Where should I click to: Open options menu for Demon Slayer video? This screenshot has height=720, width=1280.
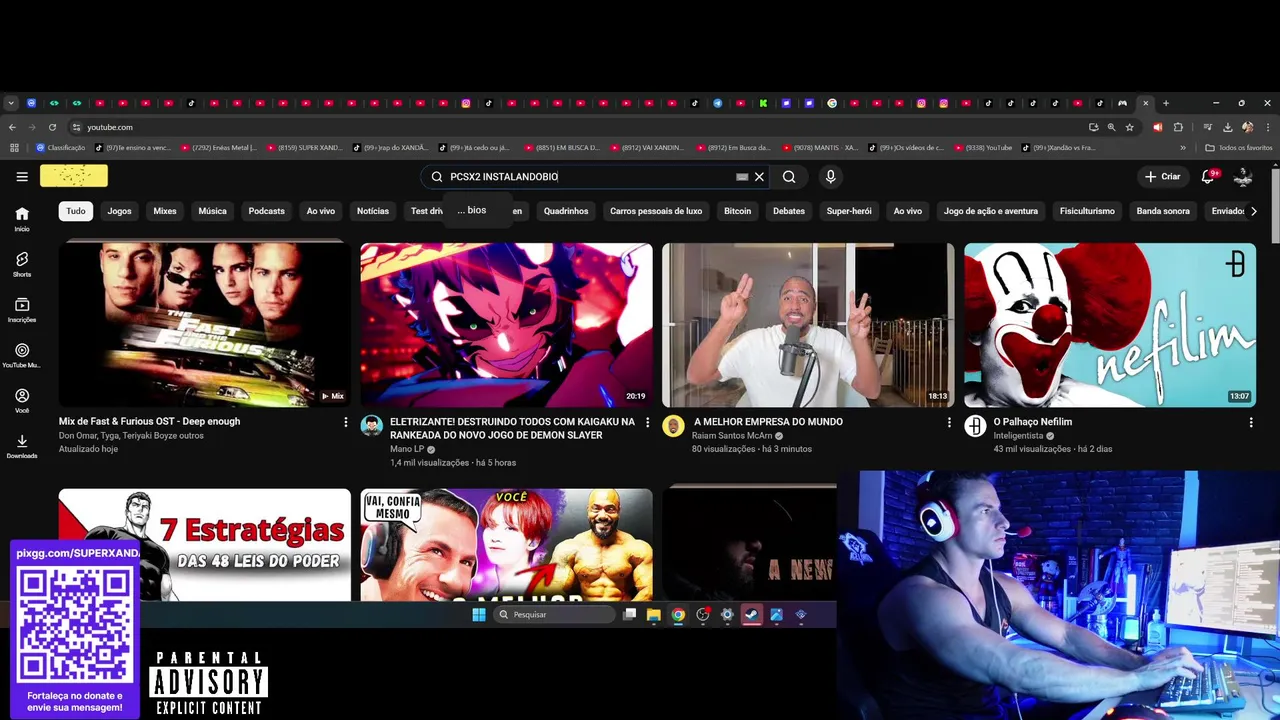pos(647,423)
